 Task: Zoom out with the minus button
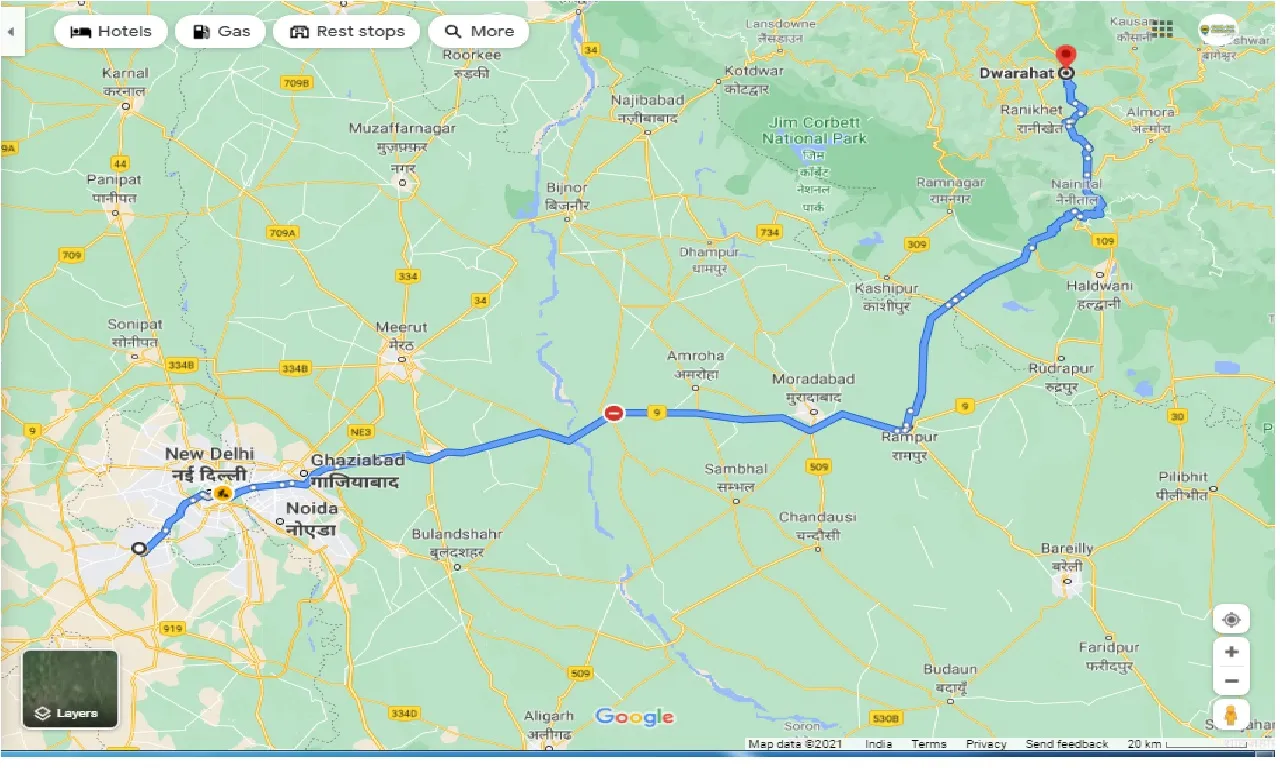click(x=1231, y=682)
